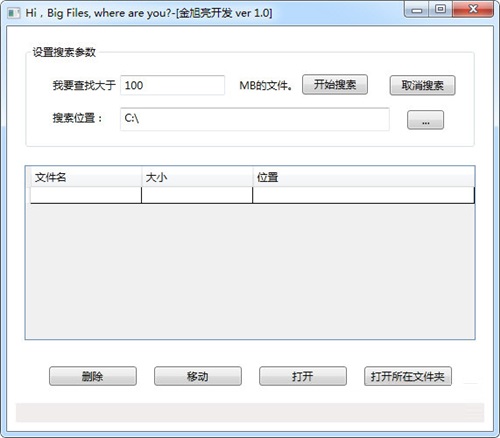The width and height of the screenshot is (500, 438).
Task: Close the Big Files window
Action: 473,9
